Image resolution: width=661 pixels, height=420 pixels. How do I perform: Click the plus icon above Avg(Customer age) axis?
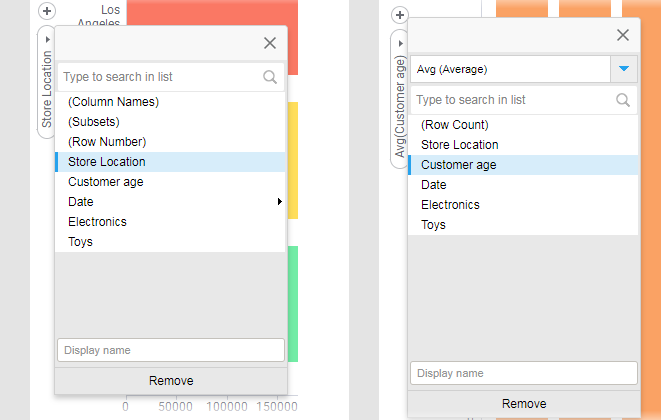[x=399, y=16]
